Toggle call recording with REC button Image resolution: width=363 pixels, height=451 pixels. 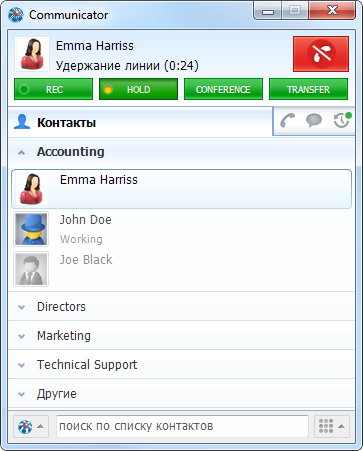(x=53, y=89)
